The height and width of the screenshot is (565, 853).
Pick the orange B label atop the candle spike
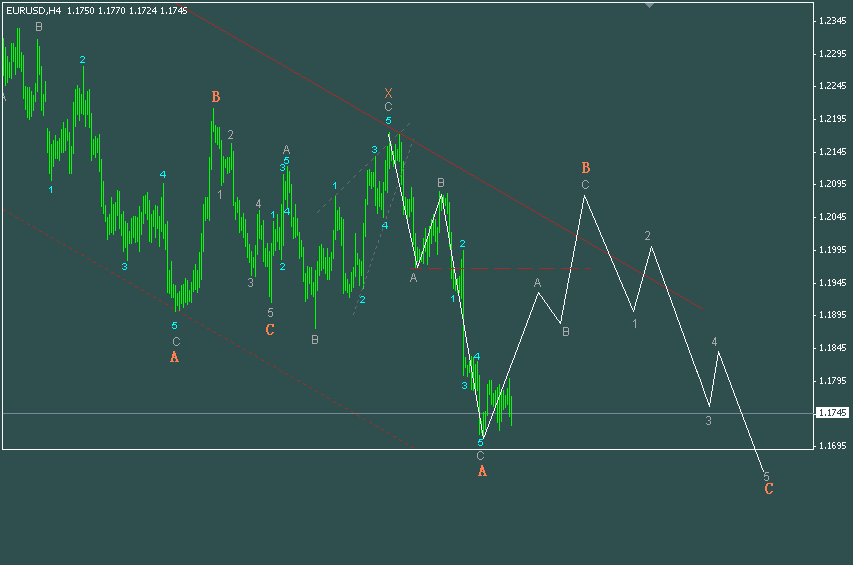(216, 97)
